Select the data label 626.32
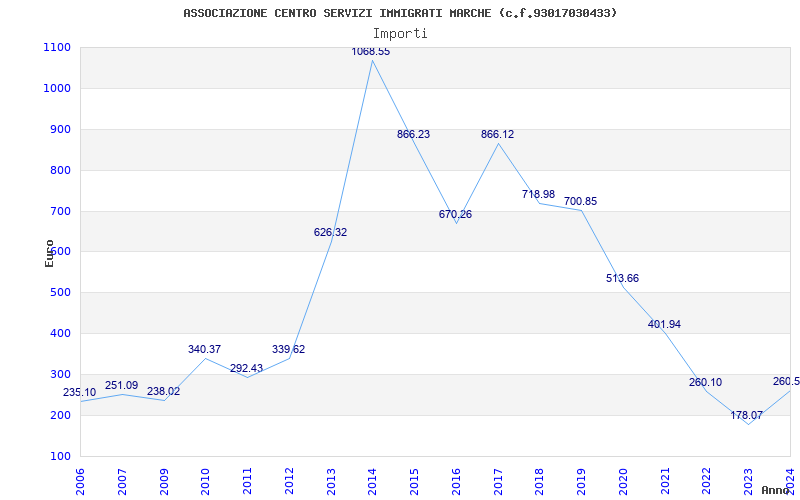Screen dimensions: 800x500 coord(330,233)
